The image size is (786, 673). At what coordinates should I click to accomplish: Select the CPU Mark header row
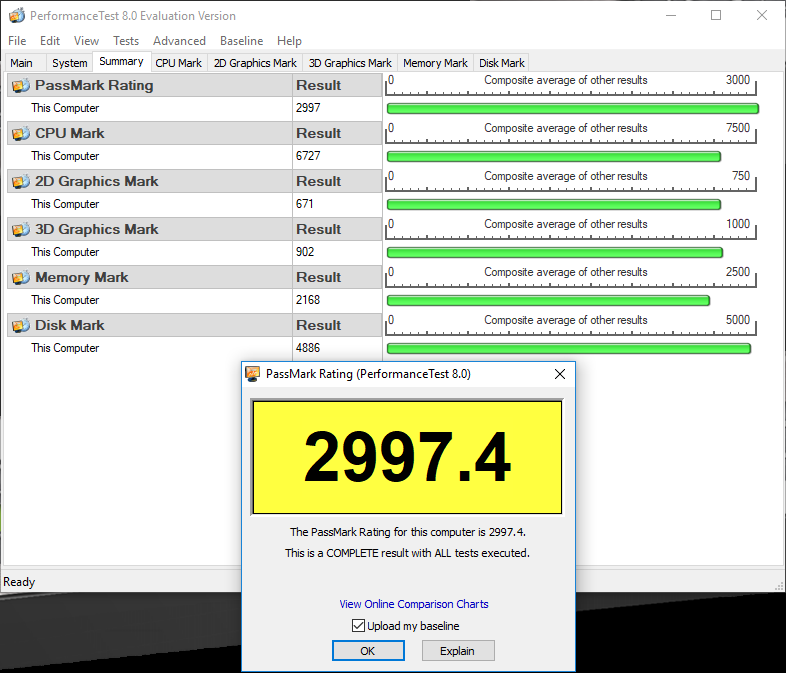pyautogui.click(x=194, y=133)
